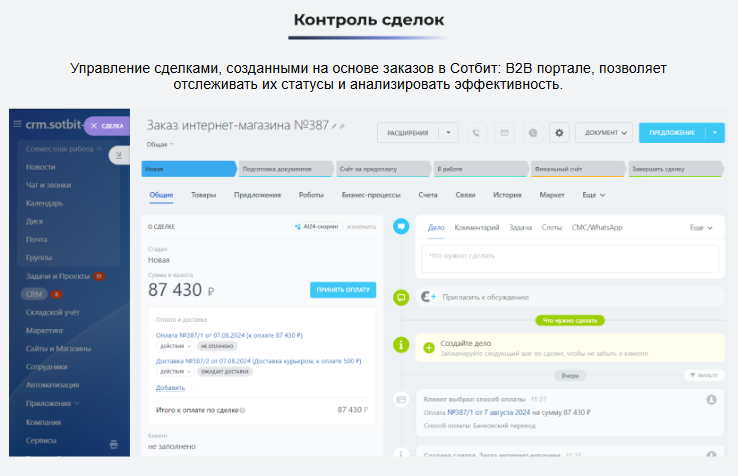
Task: Switch to the Товары tab
Action: coord(203,195)
